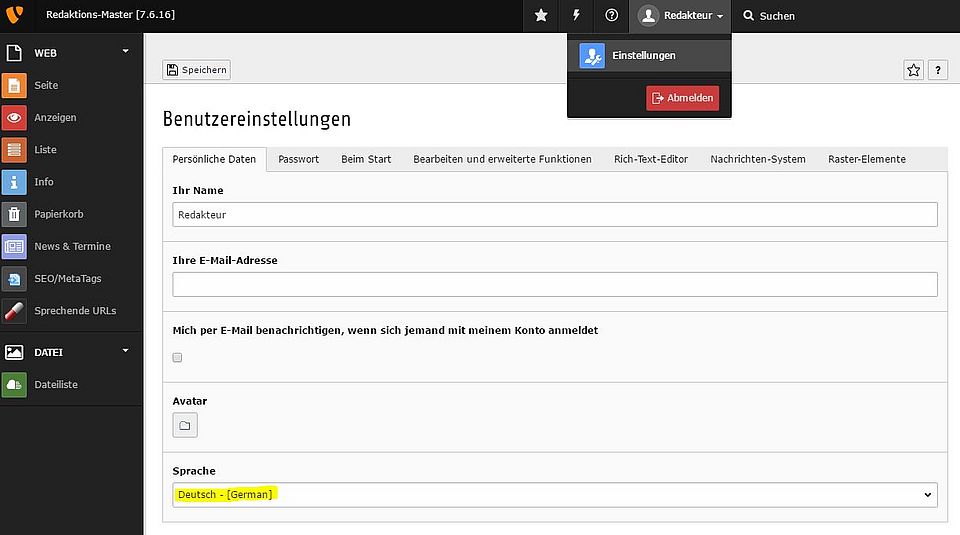This screenshot has height=535, width=960.
Task: Open the Liste module
Action: click(45, 150)
